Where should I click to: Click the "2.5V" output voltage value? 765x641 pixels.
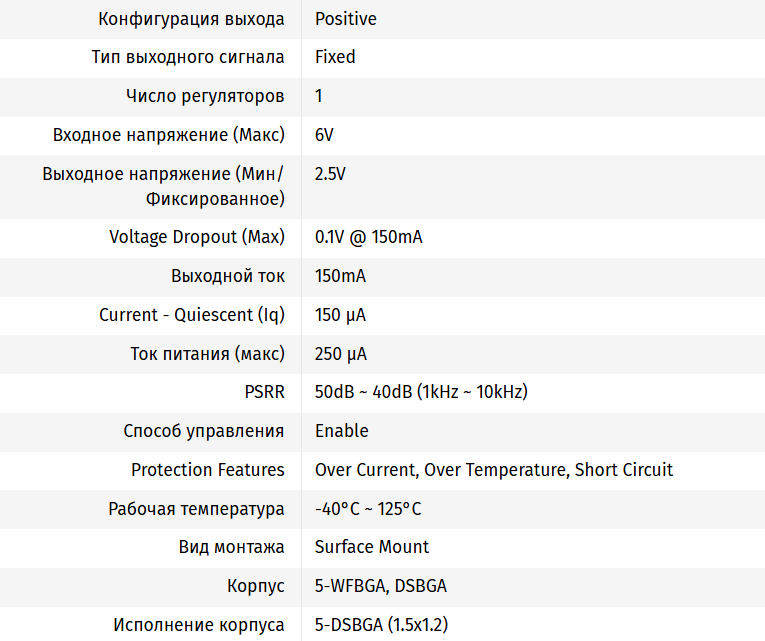pos(330,174)
